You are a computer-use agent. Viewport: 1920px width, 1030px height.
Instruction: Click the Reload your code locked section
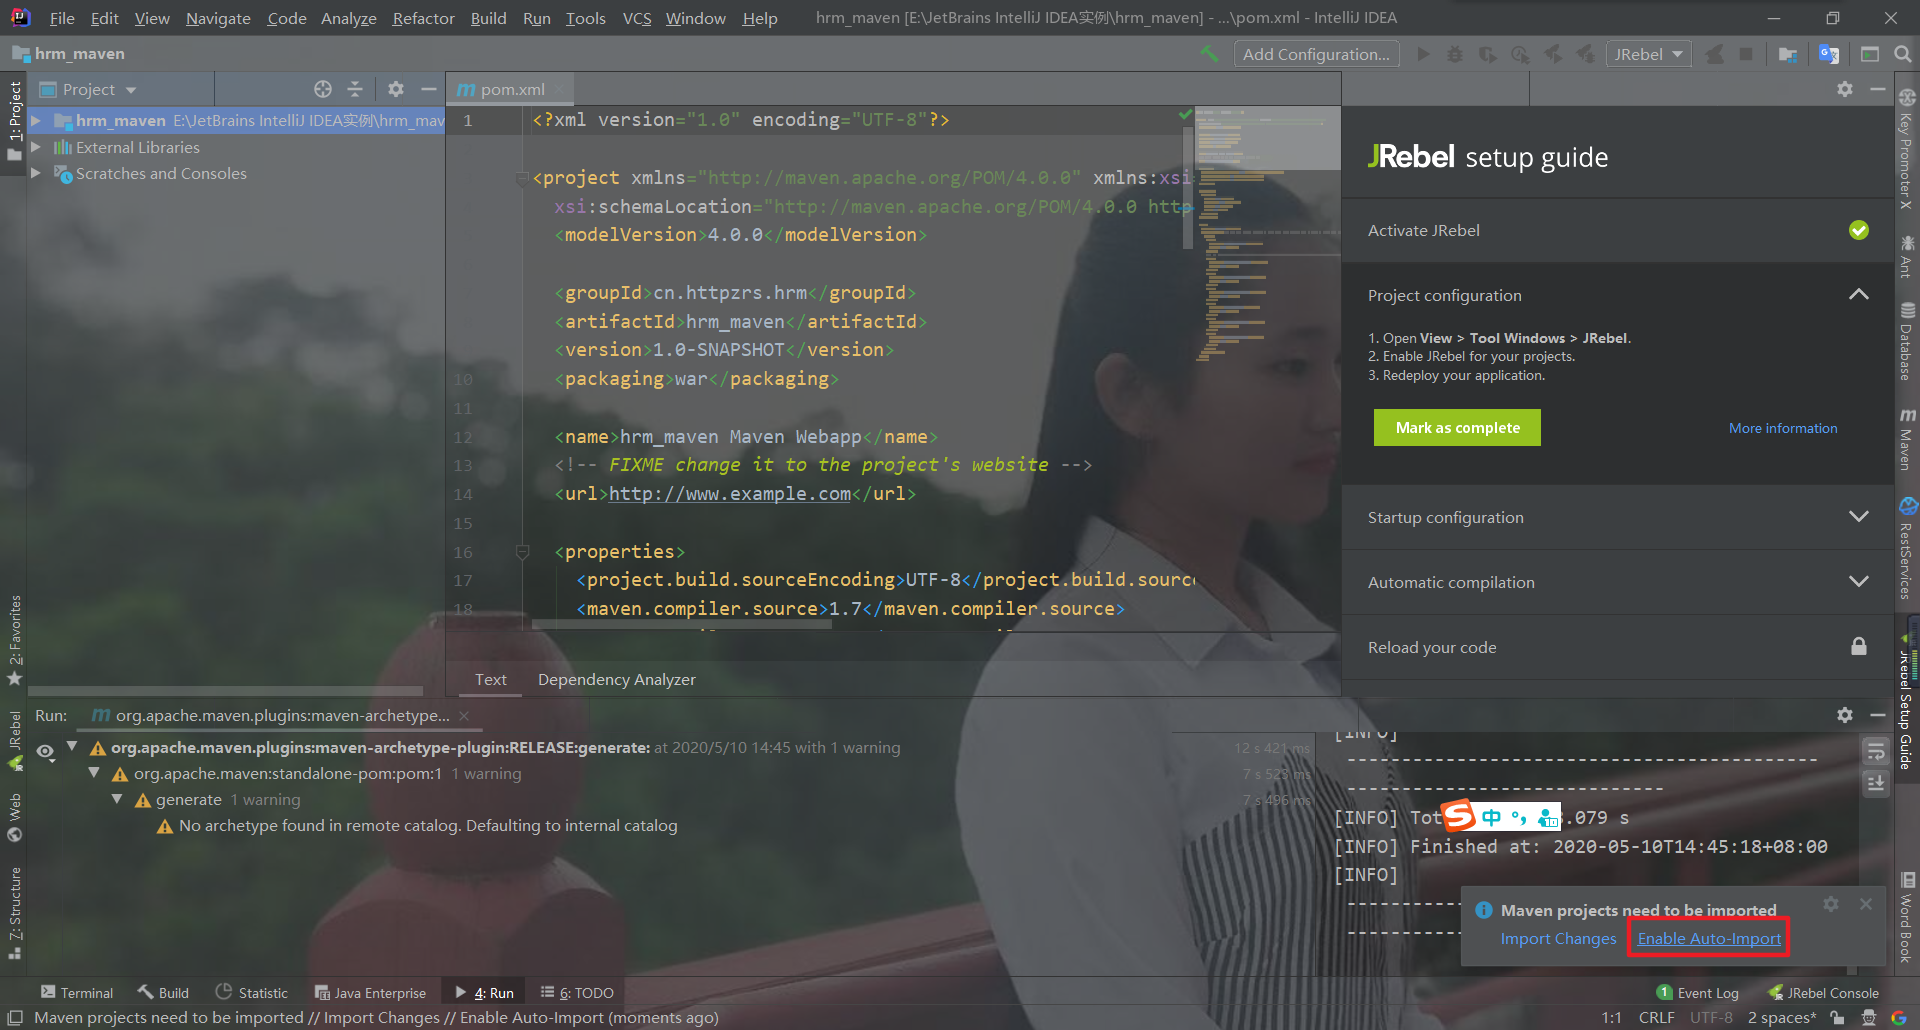(1617, 647)
